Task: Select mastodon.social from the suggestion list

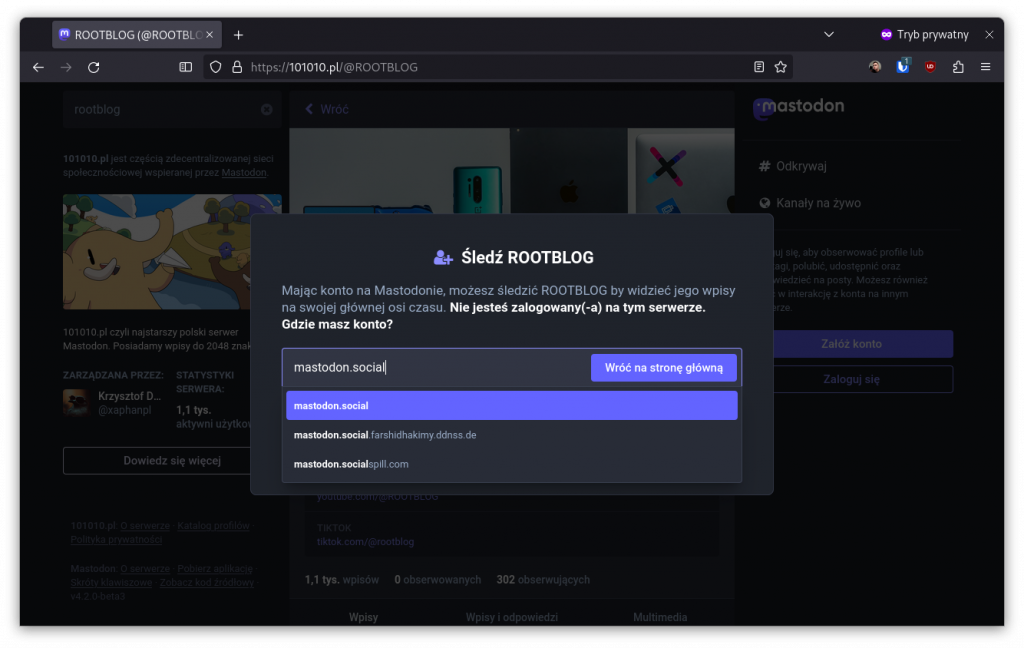Action: (511, 405)
